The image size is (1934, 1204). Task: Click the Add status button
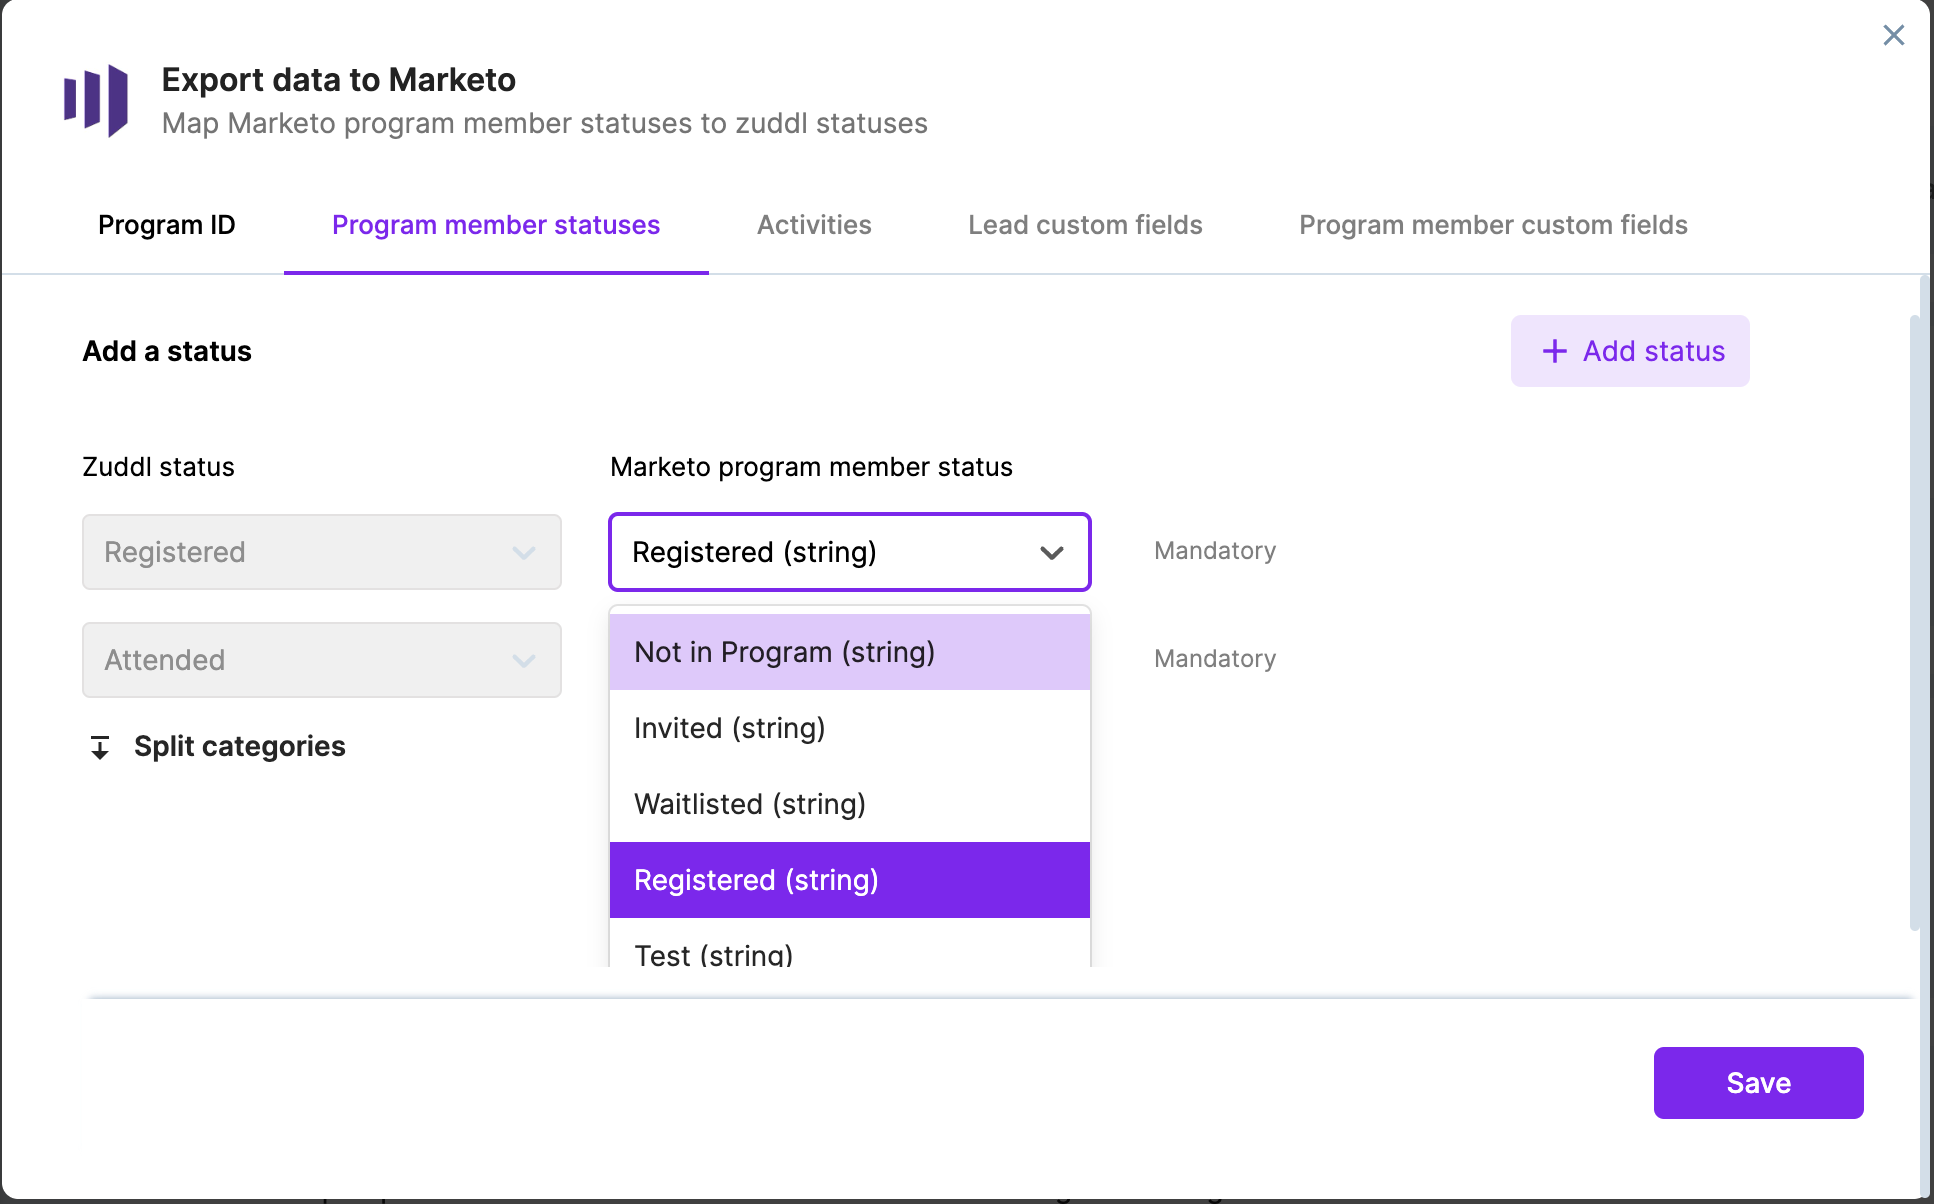tap(1630, 351)
